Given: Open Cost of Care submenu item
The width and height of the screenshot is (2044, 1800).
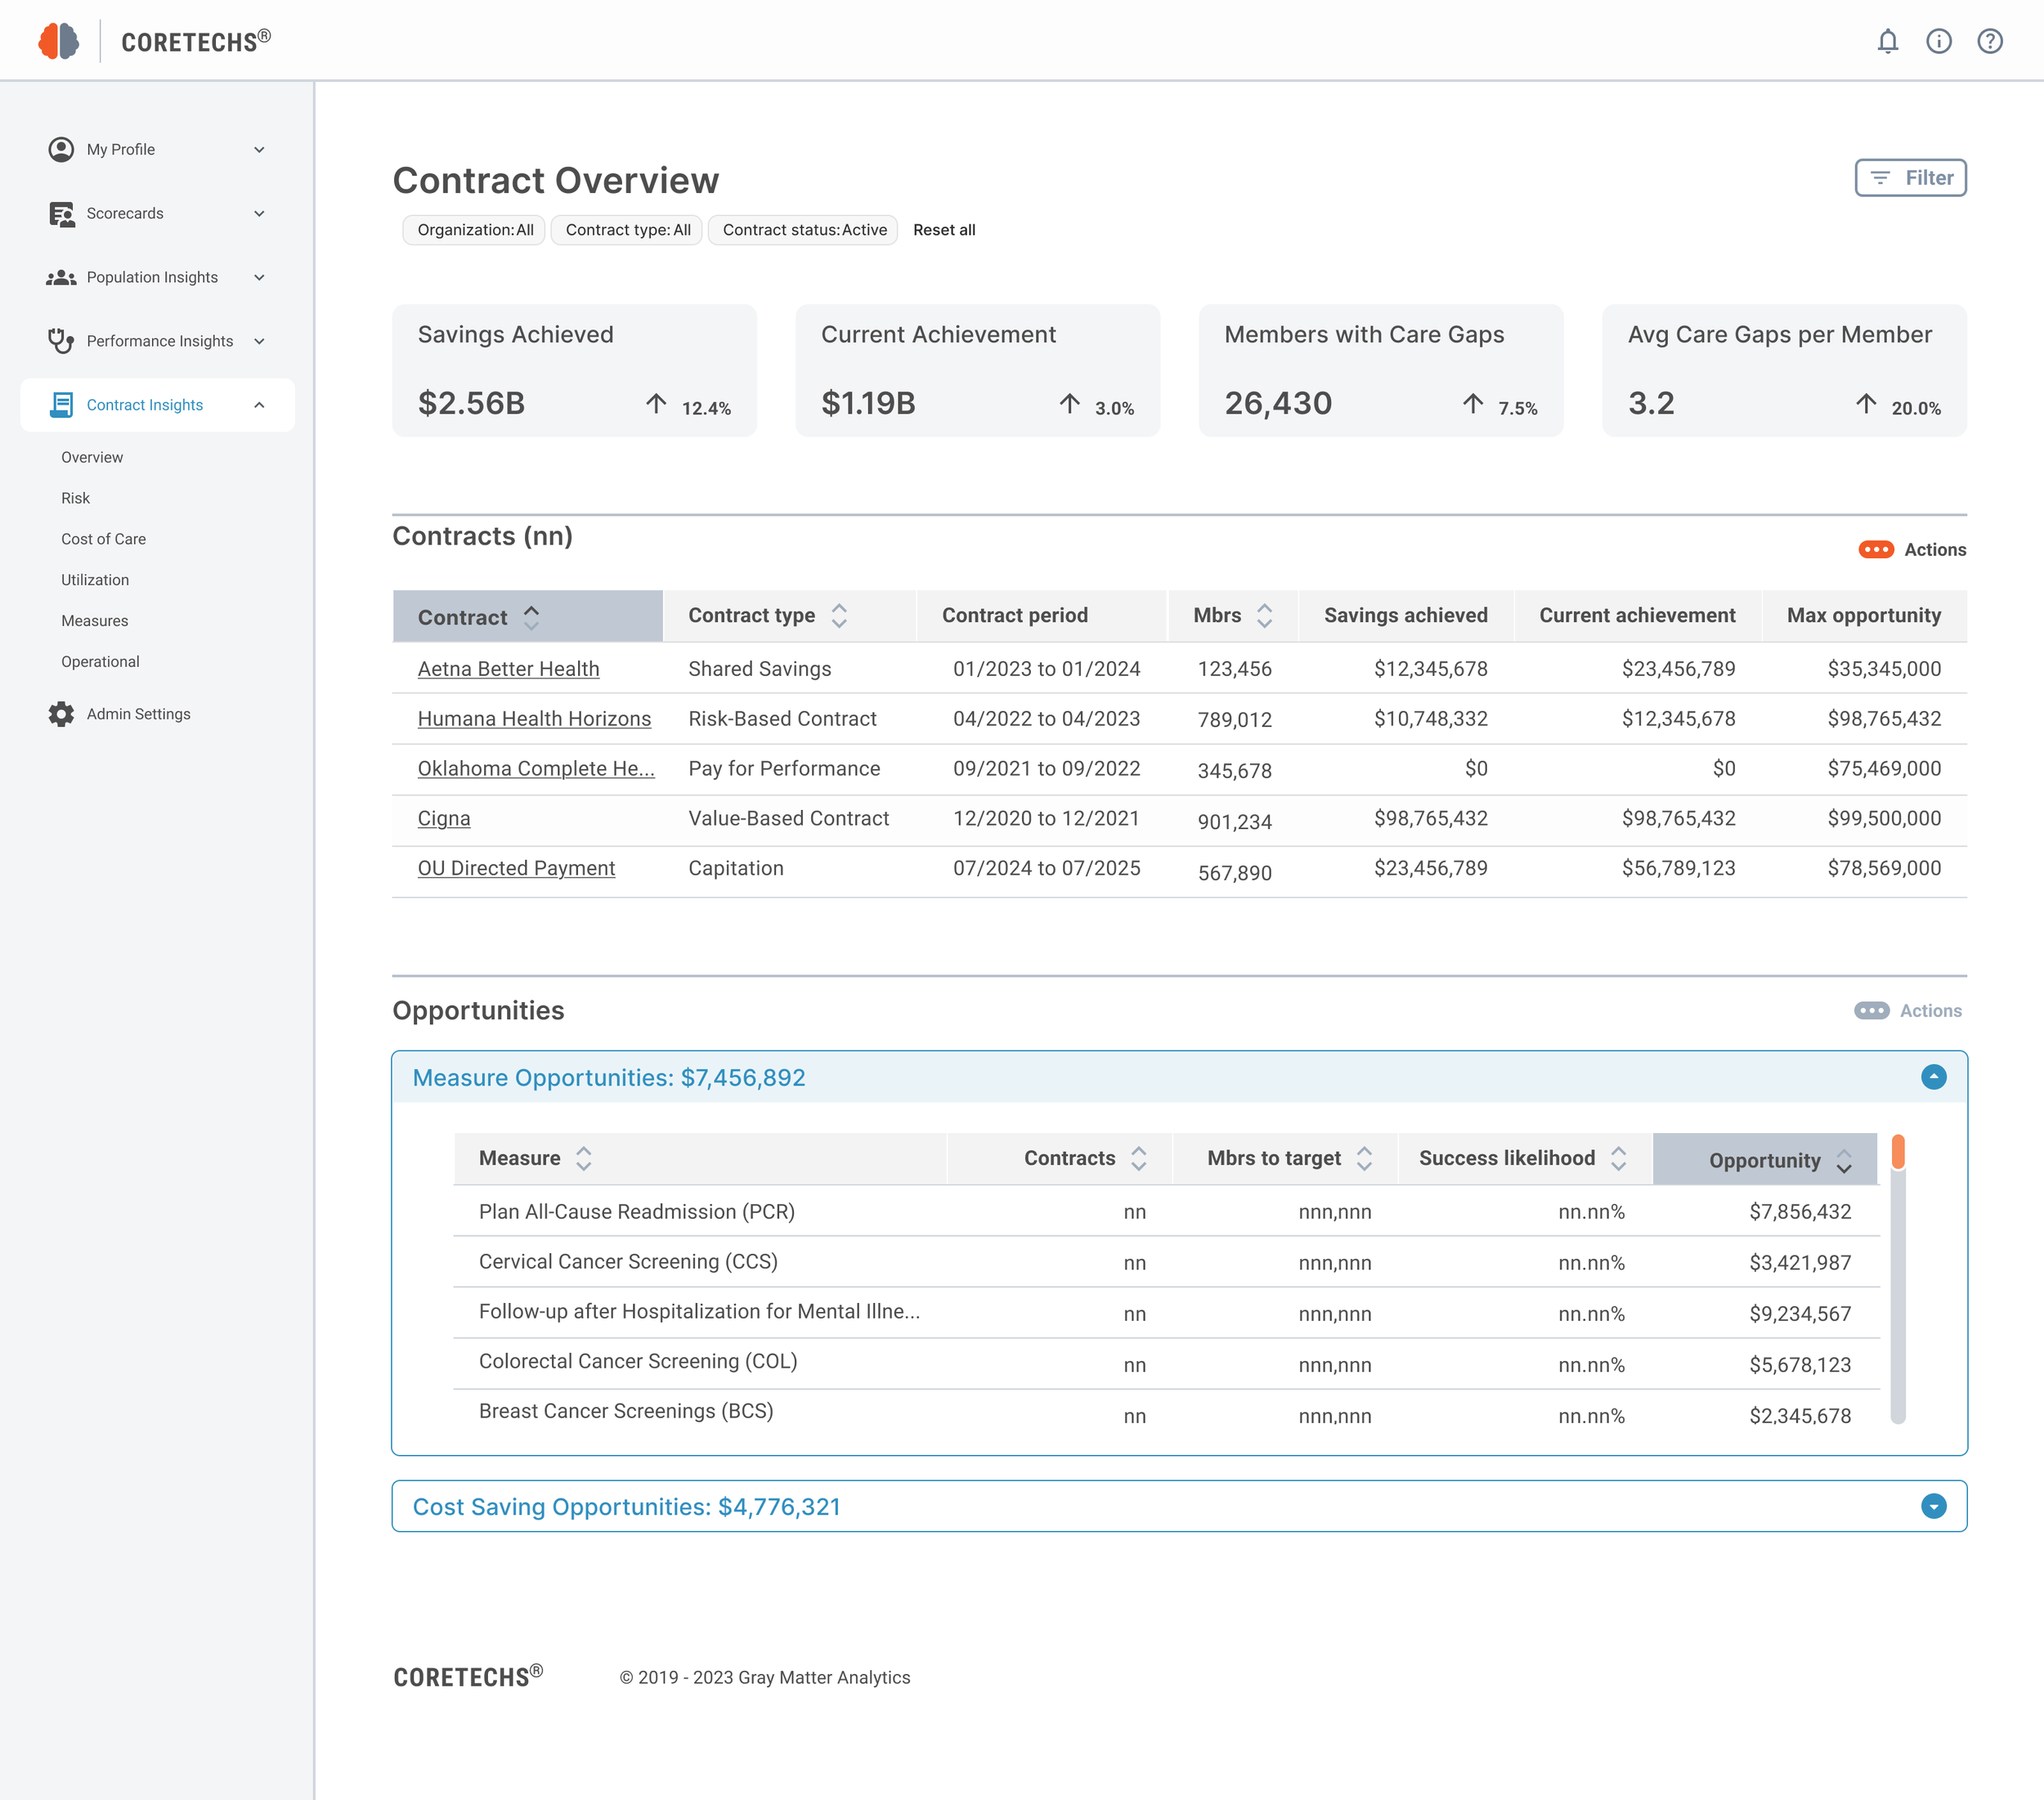Looking at the screenshot, I should click(103, 539).
